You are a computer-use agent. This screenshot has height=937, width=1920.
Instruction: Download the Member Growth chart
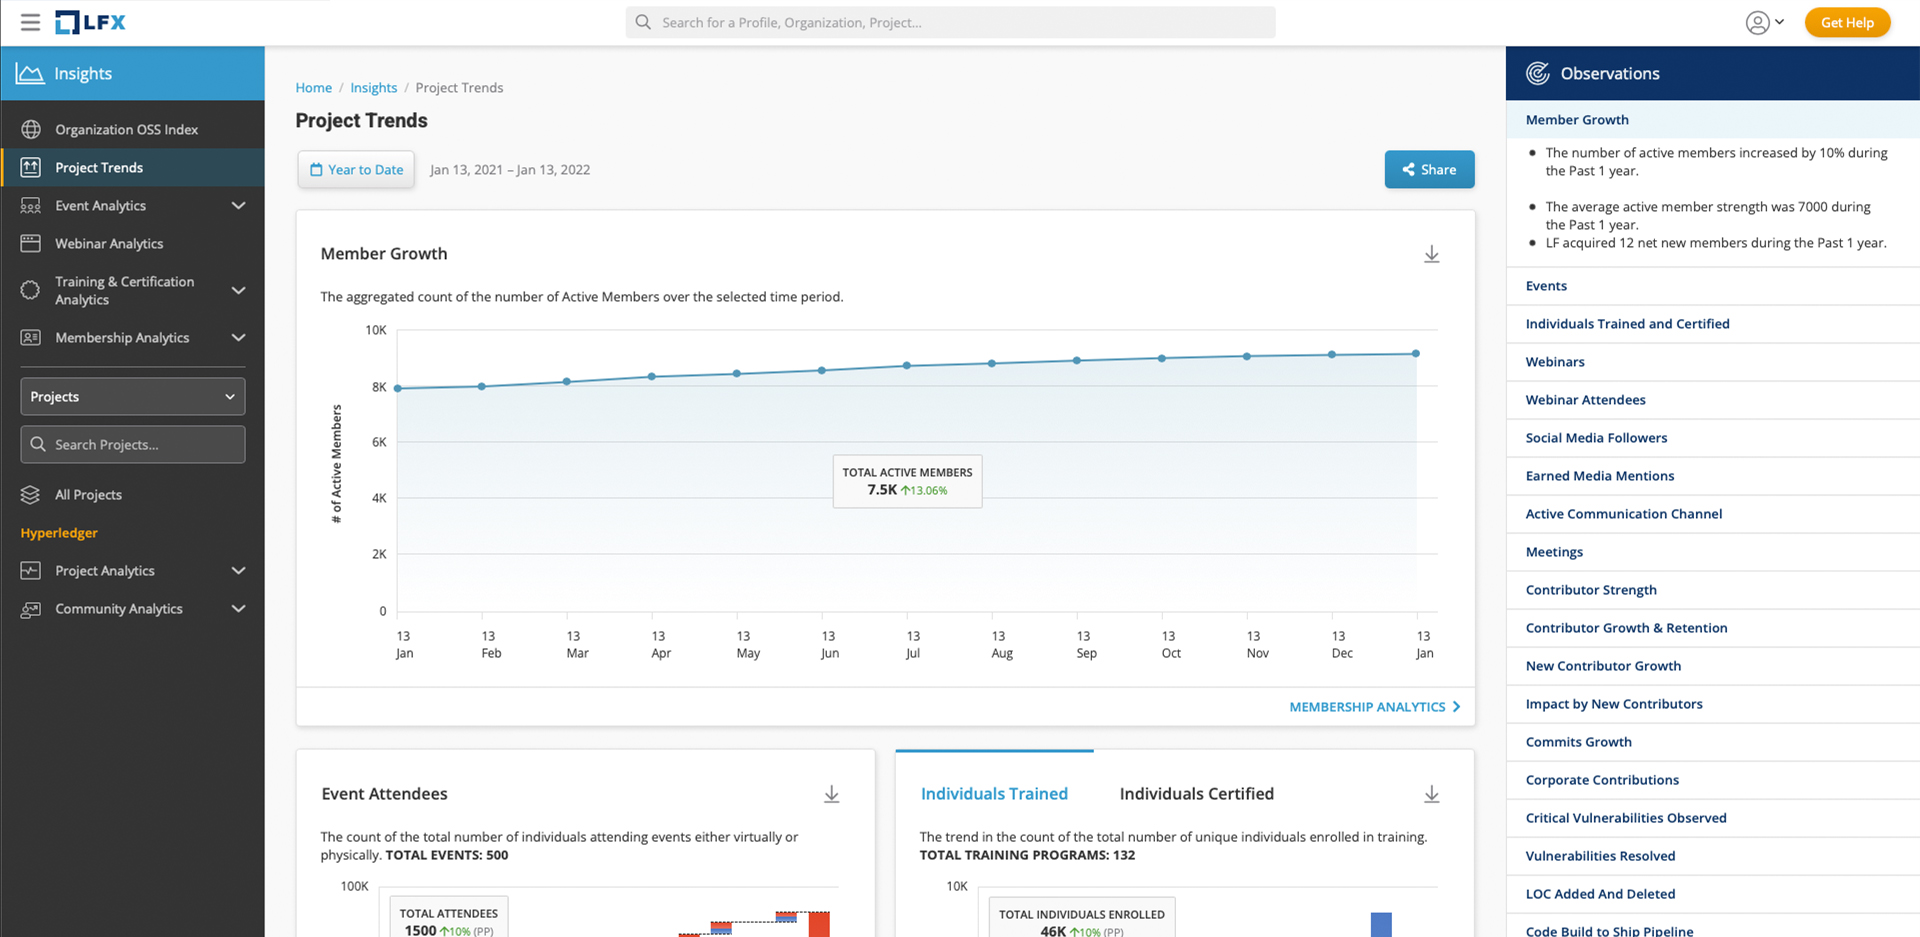(1431, 254)
